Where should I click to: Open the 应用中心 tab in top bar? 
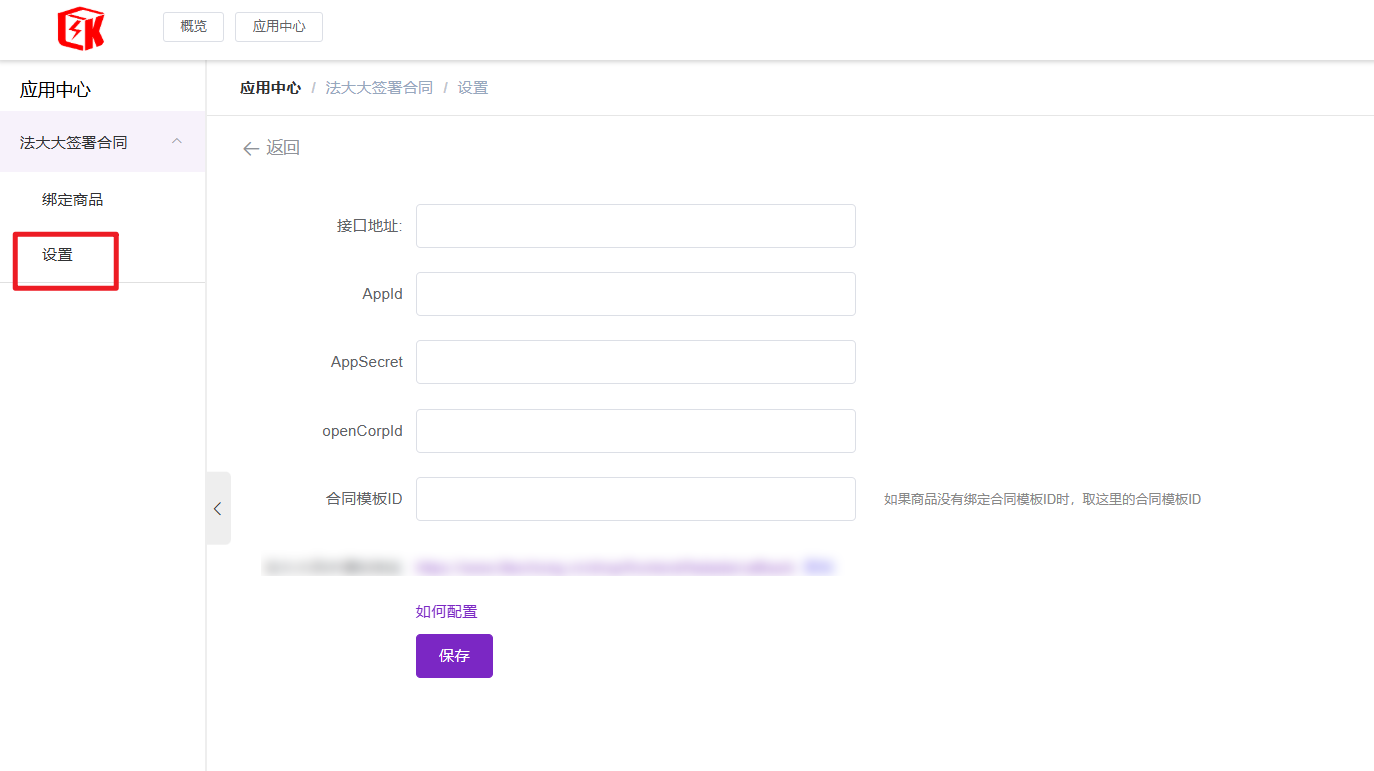tap(278, 27)
